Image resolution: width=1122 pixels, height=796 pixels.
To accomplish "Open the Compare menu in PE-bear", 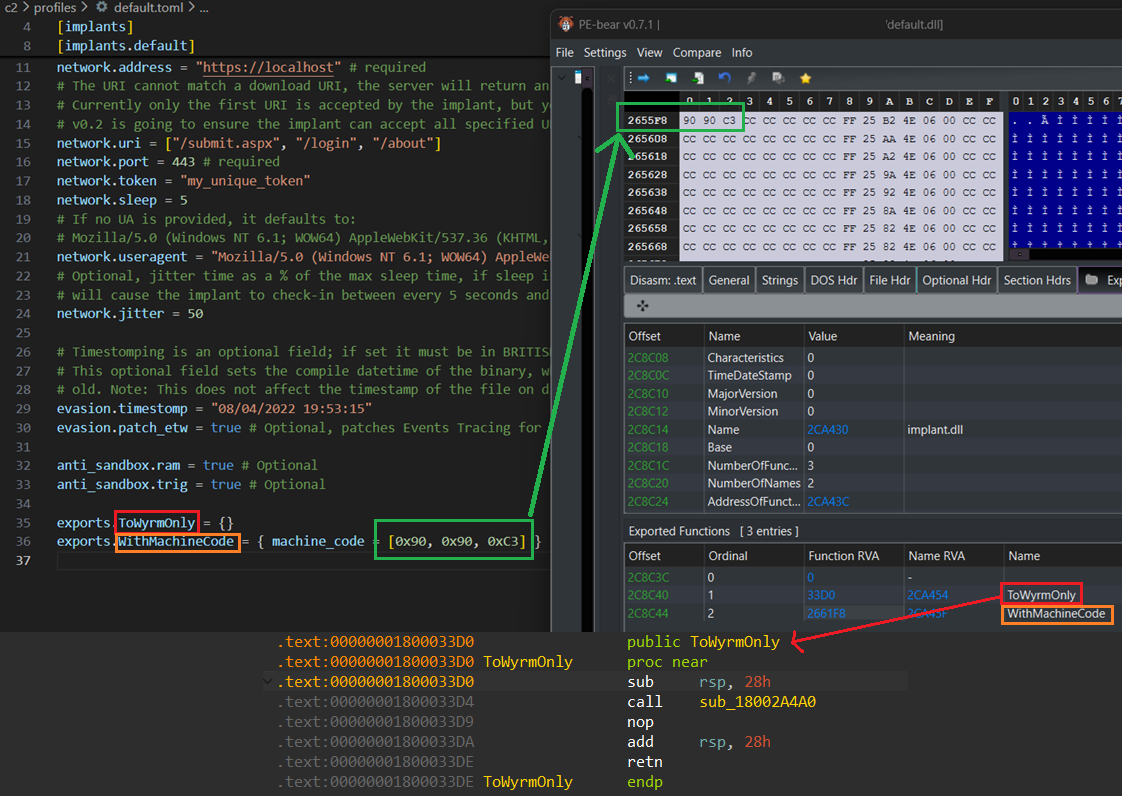I will click(697, 52).
